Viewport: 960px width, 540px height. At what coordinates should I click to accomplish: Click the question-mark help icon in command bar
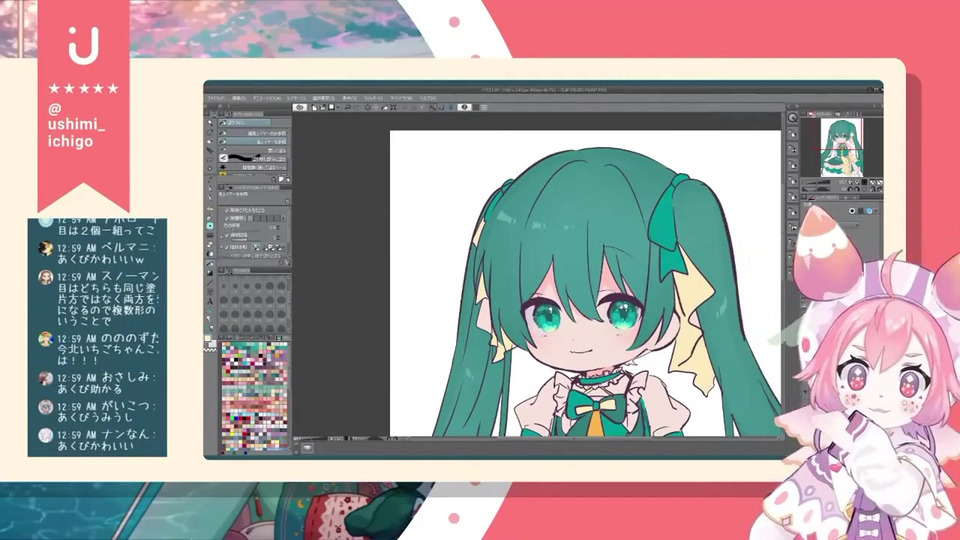pos(464,107)
